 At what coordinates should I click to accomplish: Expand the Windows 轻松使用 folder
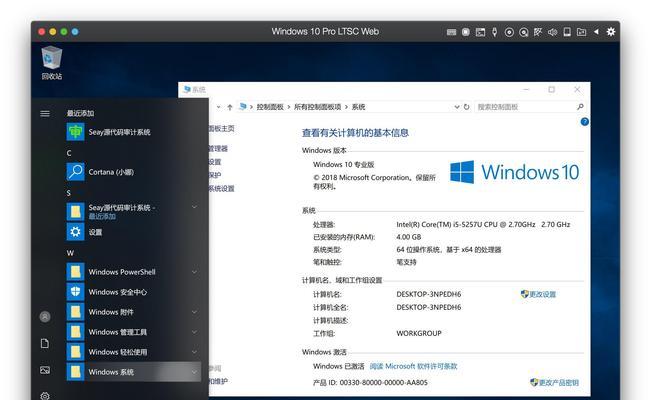[x=194, y=352]
